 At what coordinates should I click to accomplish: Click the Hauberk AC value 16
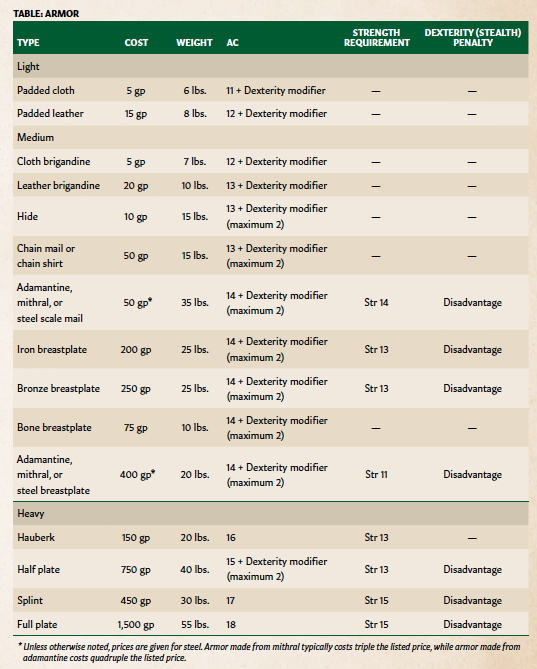[231, 538]
